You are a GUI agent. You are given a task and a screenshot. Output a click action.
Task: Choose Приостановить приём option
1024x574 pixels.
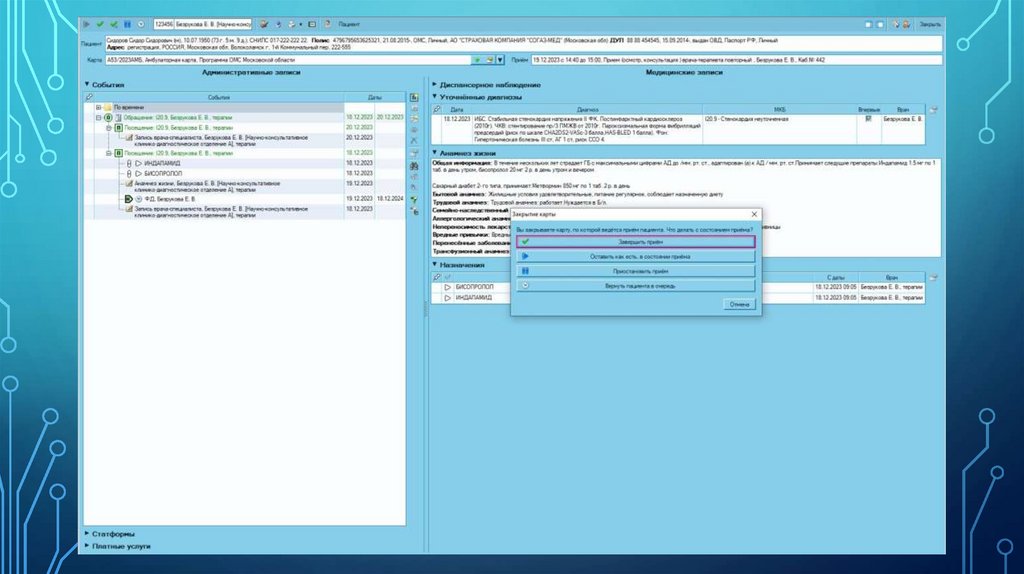635,271
